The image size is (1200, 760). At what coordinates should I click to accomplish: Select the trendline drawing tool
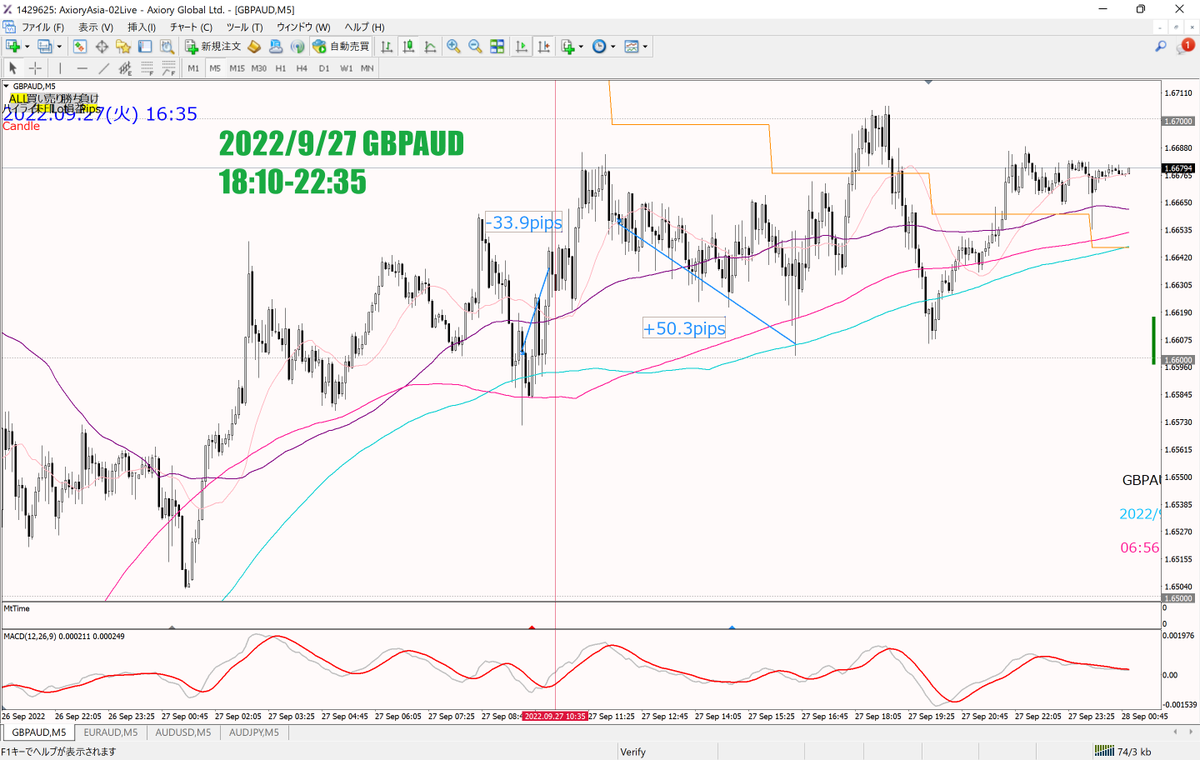click(x=104, y=68)
